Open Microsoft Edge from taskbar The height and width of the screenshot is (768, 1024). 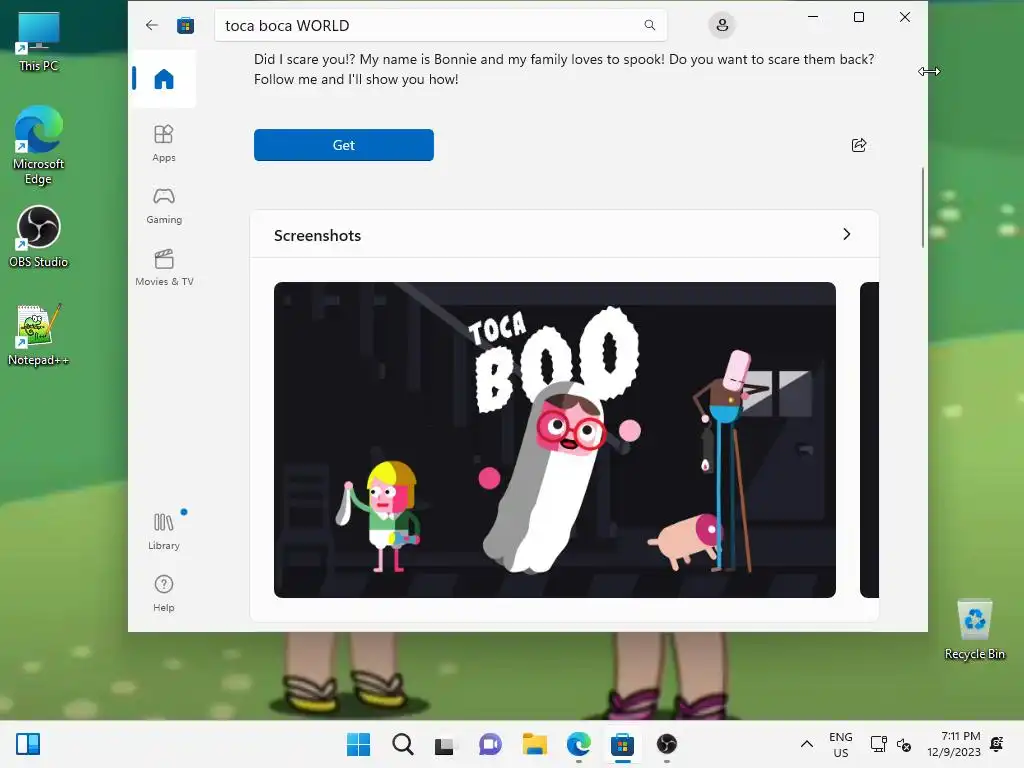[x=579, y=744]
